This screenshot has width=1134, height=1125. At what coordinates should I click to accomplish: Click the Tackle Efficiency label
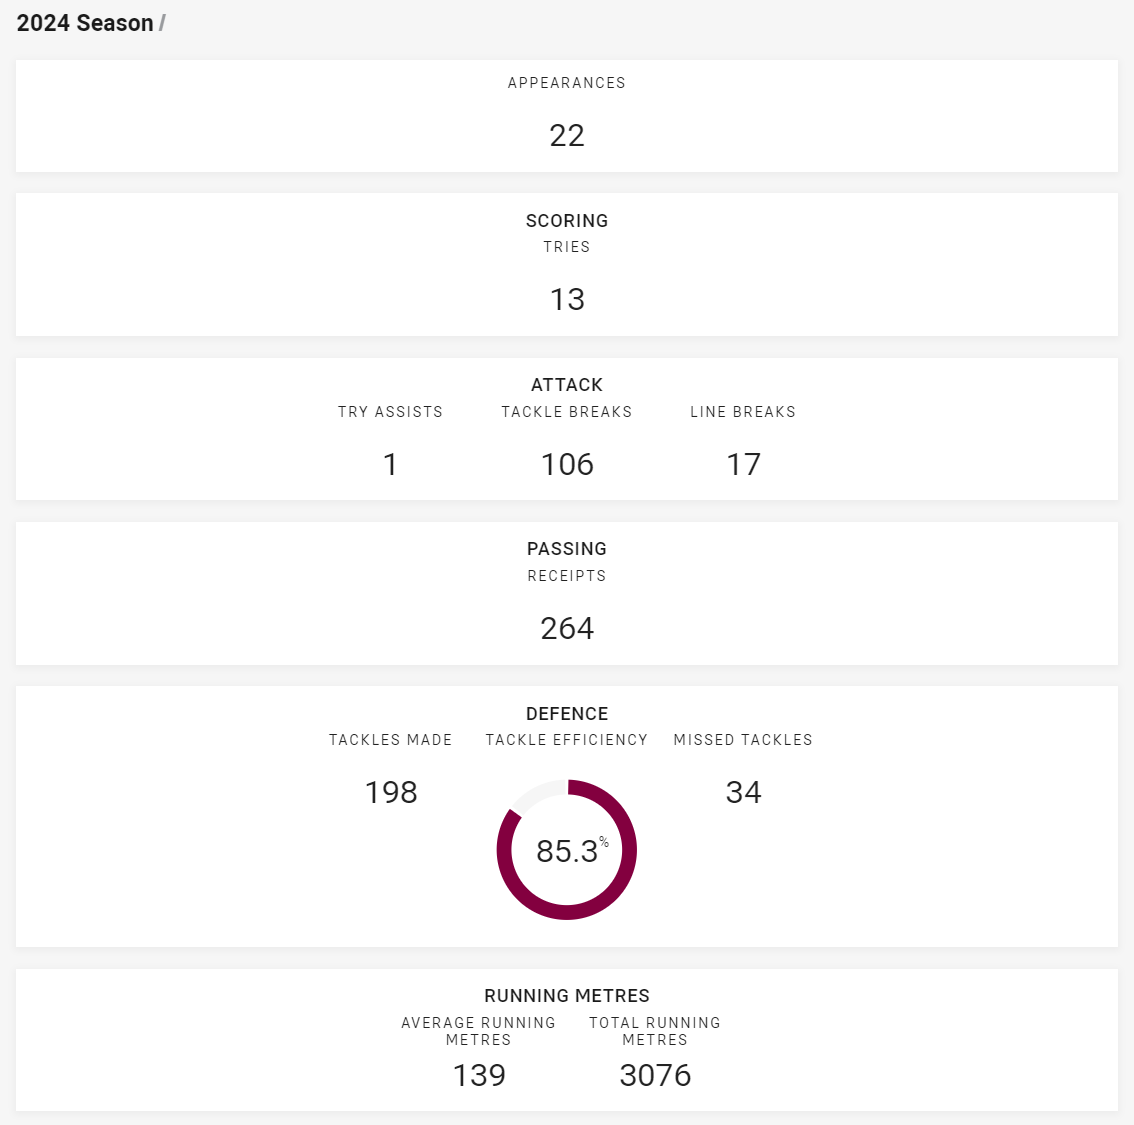pyautogui.click(x=566, y=740)
